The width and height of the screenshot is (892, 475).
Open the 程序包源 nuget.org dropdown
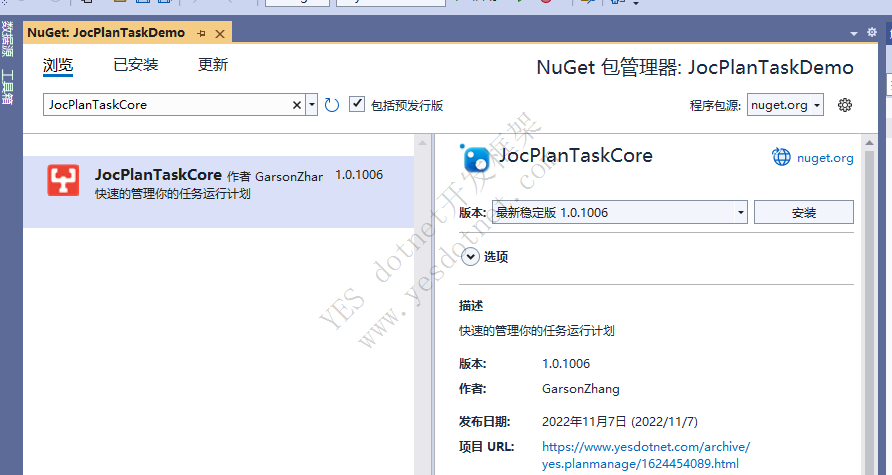point(785,105)
